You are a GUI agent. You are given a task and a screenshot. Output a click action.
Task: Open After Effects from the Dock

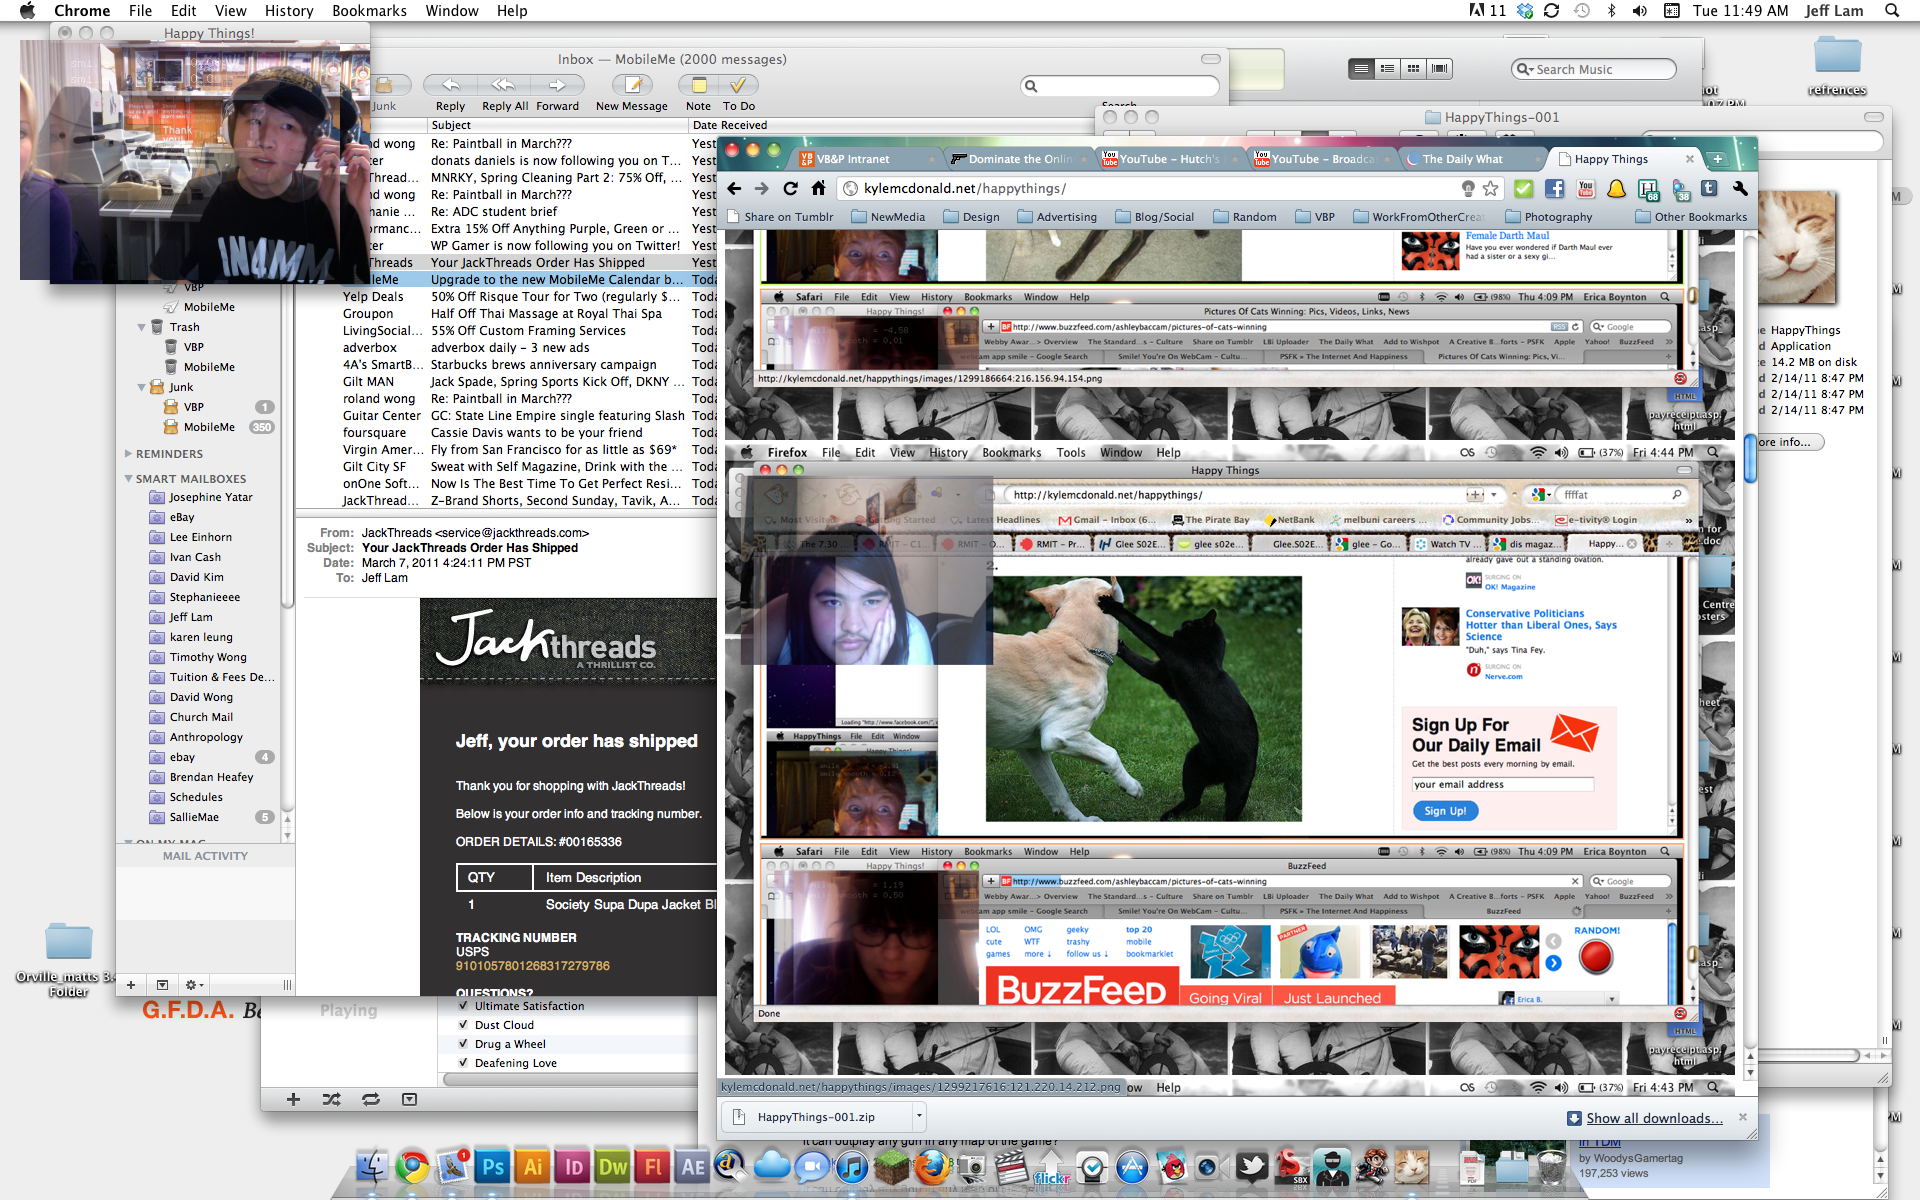coord(693,1166)
